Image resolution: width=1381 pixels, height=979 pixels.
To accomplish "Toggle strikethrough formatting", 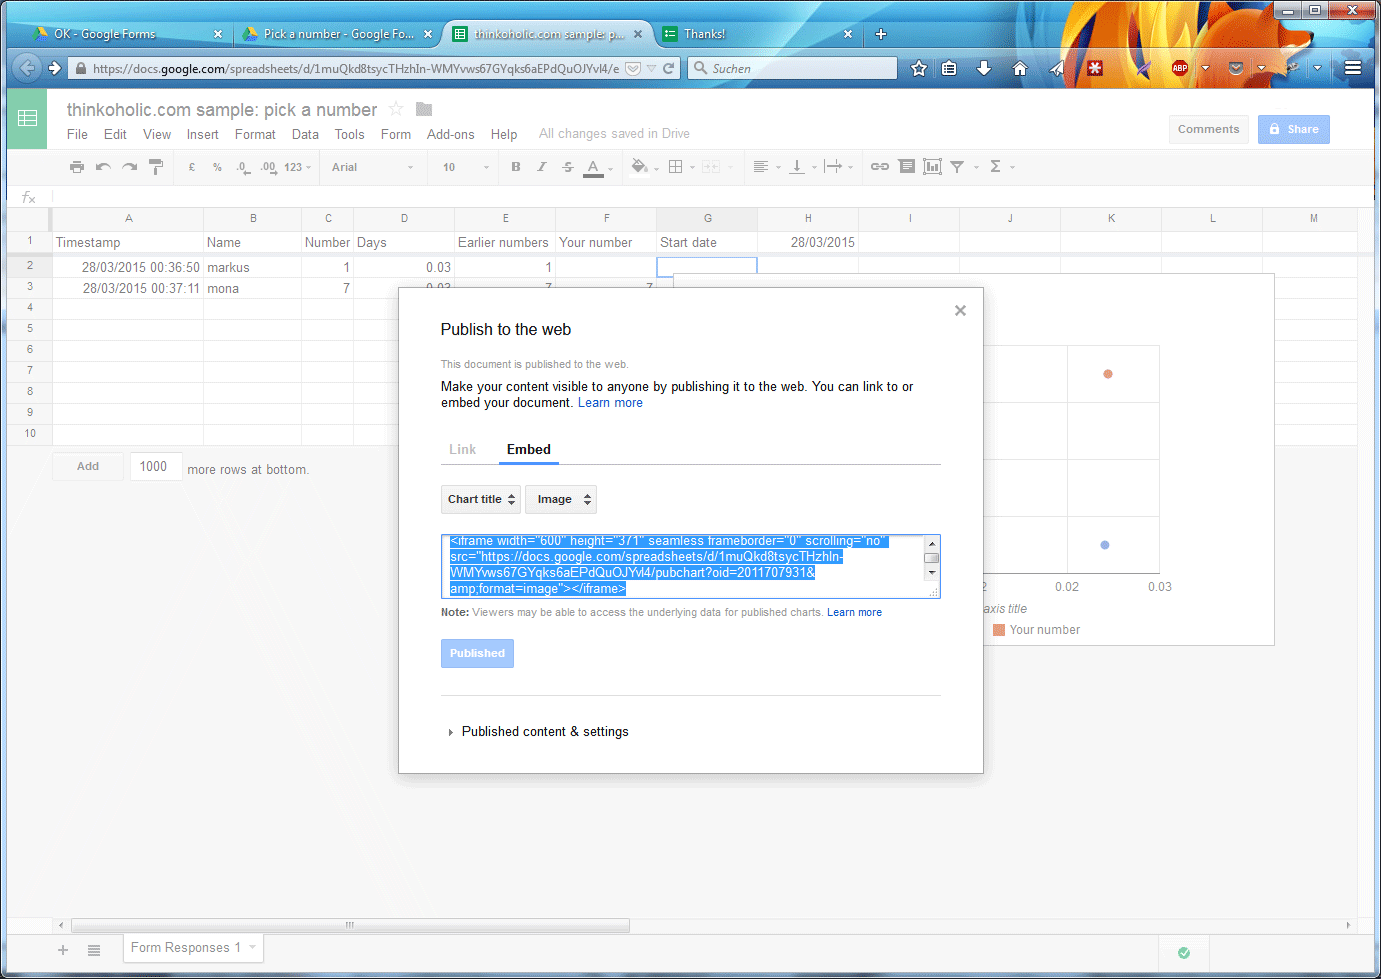I will (x=567, y=167).
